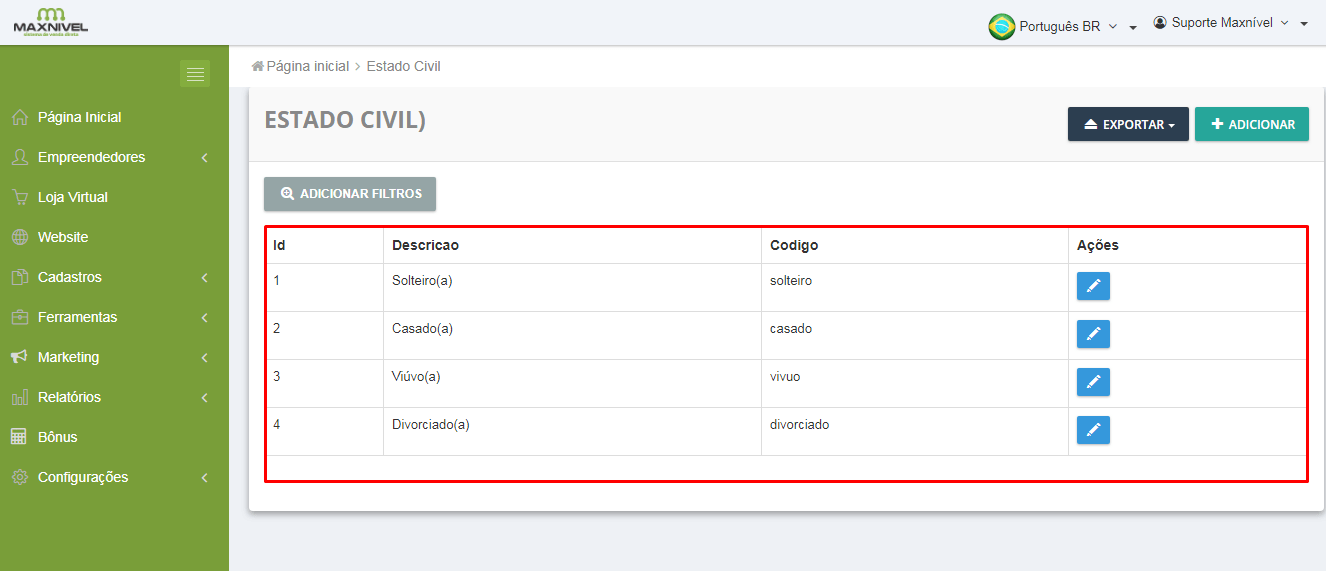Viewport: 1326px width, 571px height.
Task: Go to Página inicial breadcrumb link
Action: (307, 66)
